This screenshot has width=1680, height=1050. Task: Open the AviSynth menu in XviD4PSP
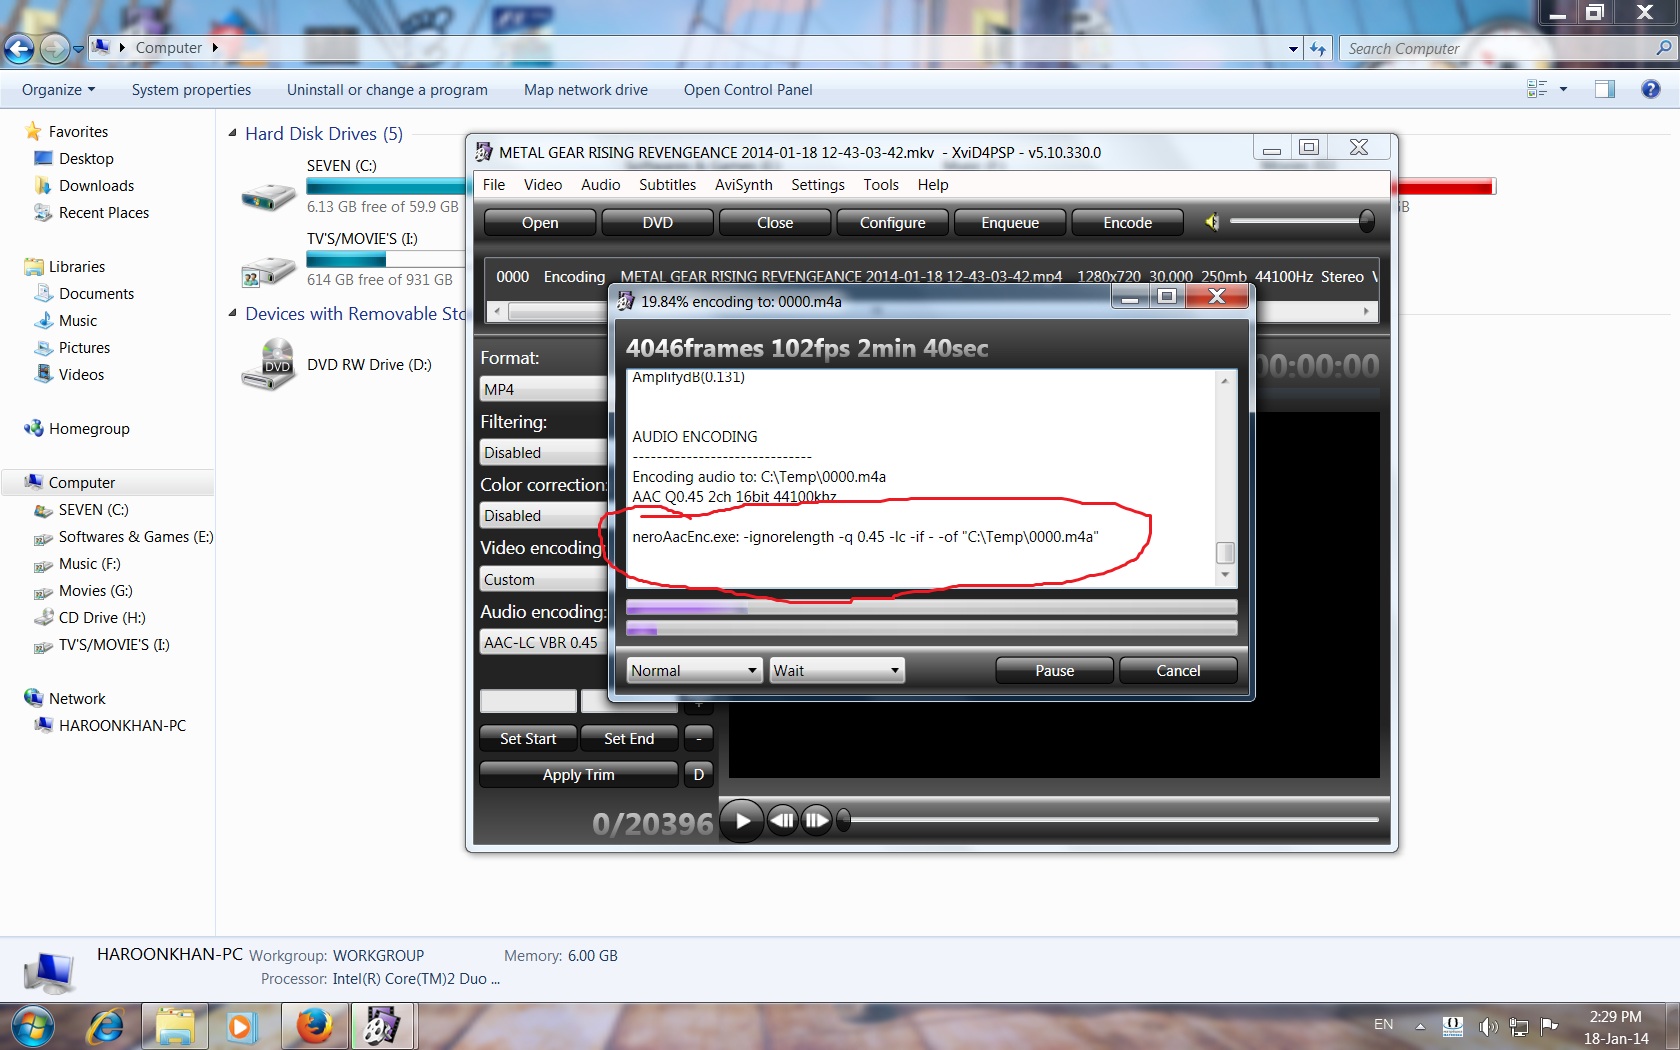point(743,184)
